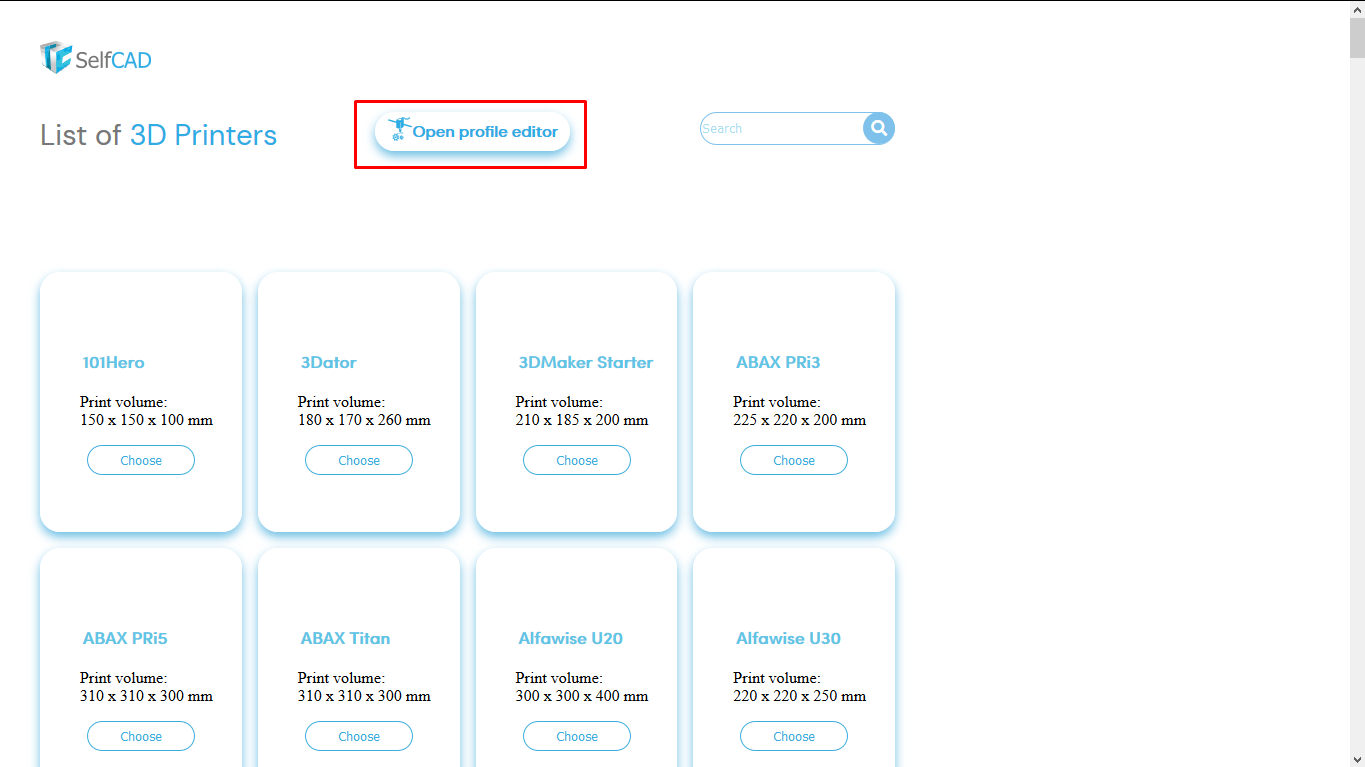This screenshot has height=767, width=1365.
Task: Click the ABAX Titan title
Action: [x=345, y=638]
